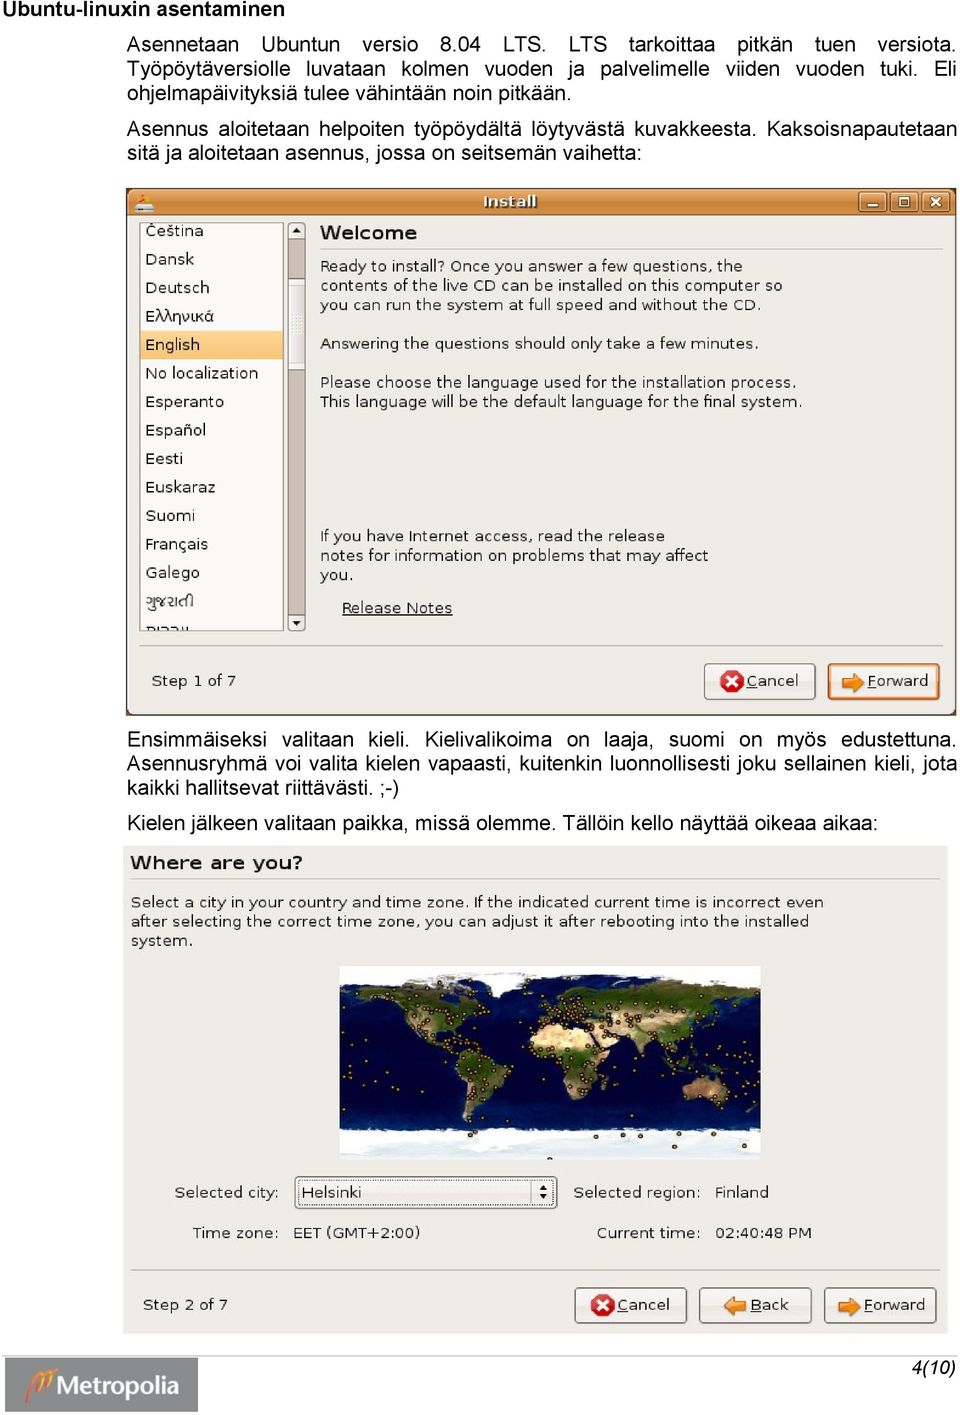
Task: Select Eesti as the language
Action: tap(212, 459)
